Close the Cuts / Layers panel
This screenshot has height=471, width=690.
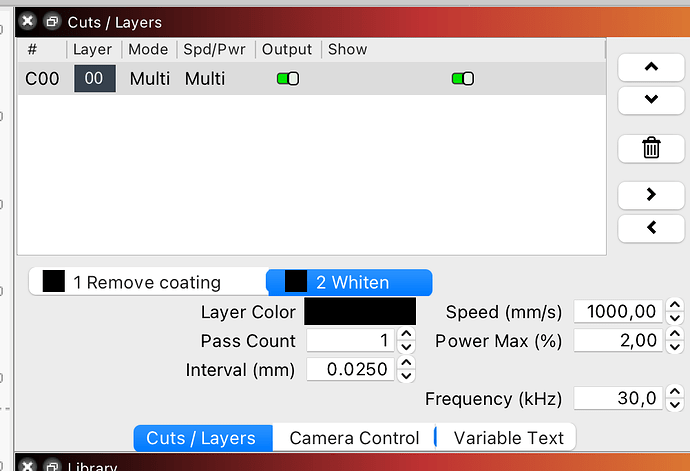point(28,21)
